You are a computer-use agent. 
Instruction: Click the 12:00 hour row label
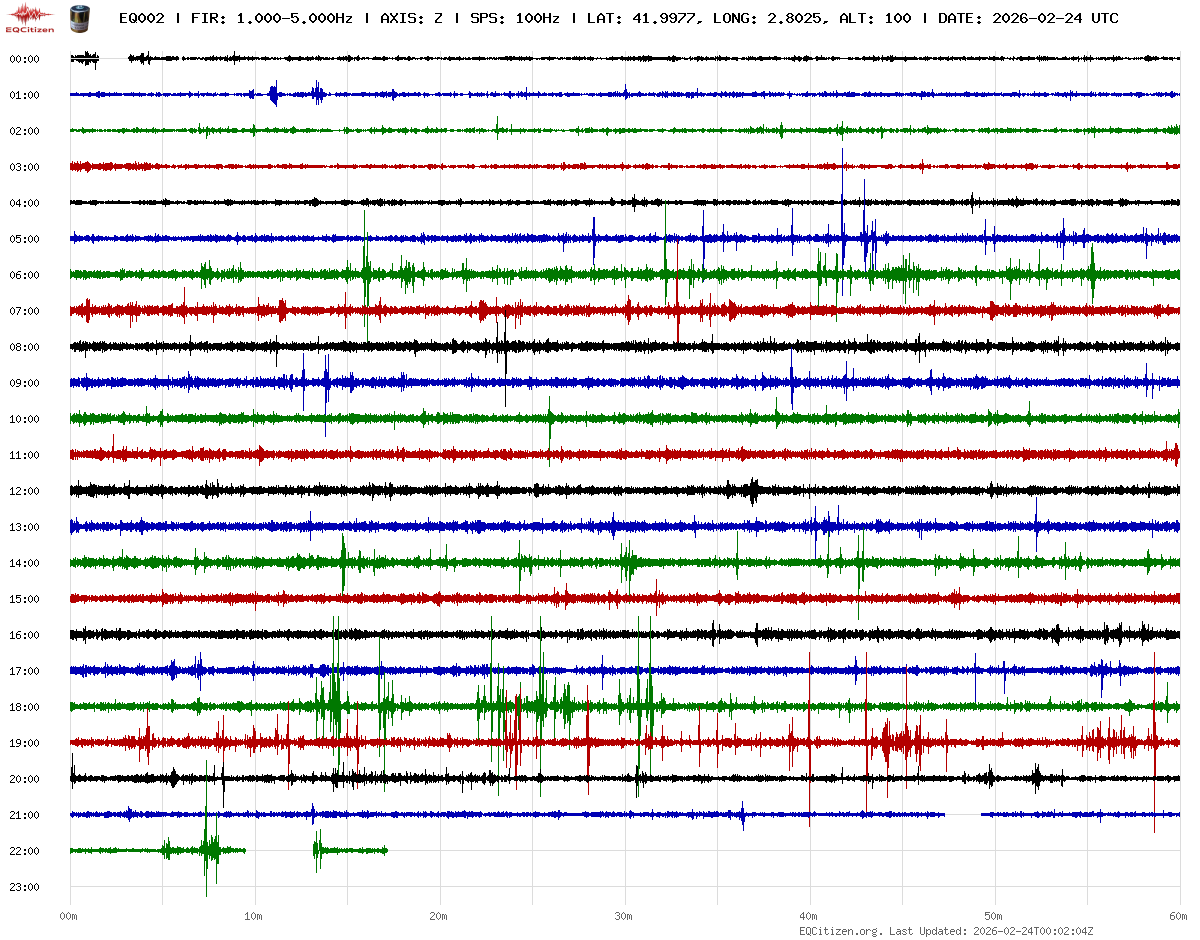(x=24, y=491)
